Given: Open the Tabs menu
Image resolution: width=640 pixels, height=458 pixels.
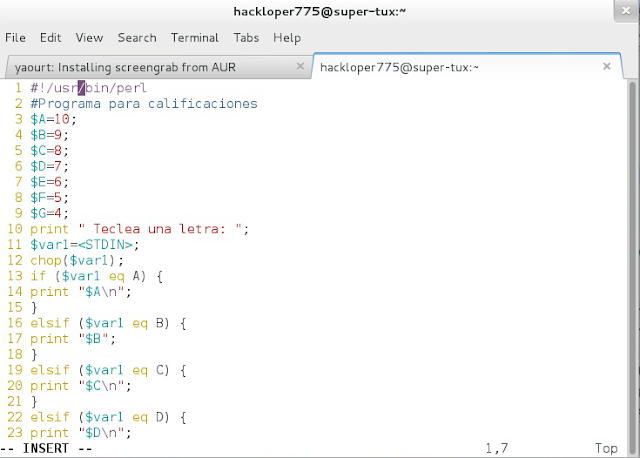Looking at the screenshot, I should pyautogui.click(x=247, y=38).
